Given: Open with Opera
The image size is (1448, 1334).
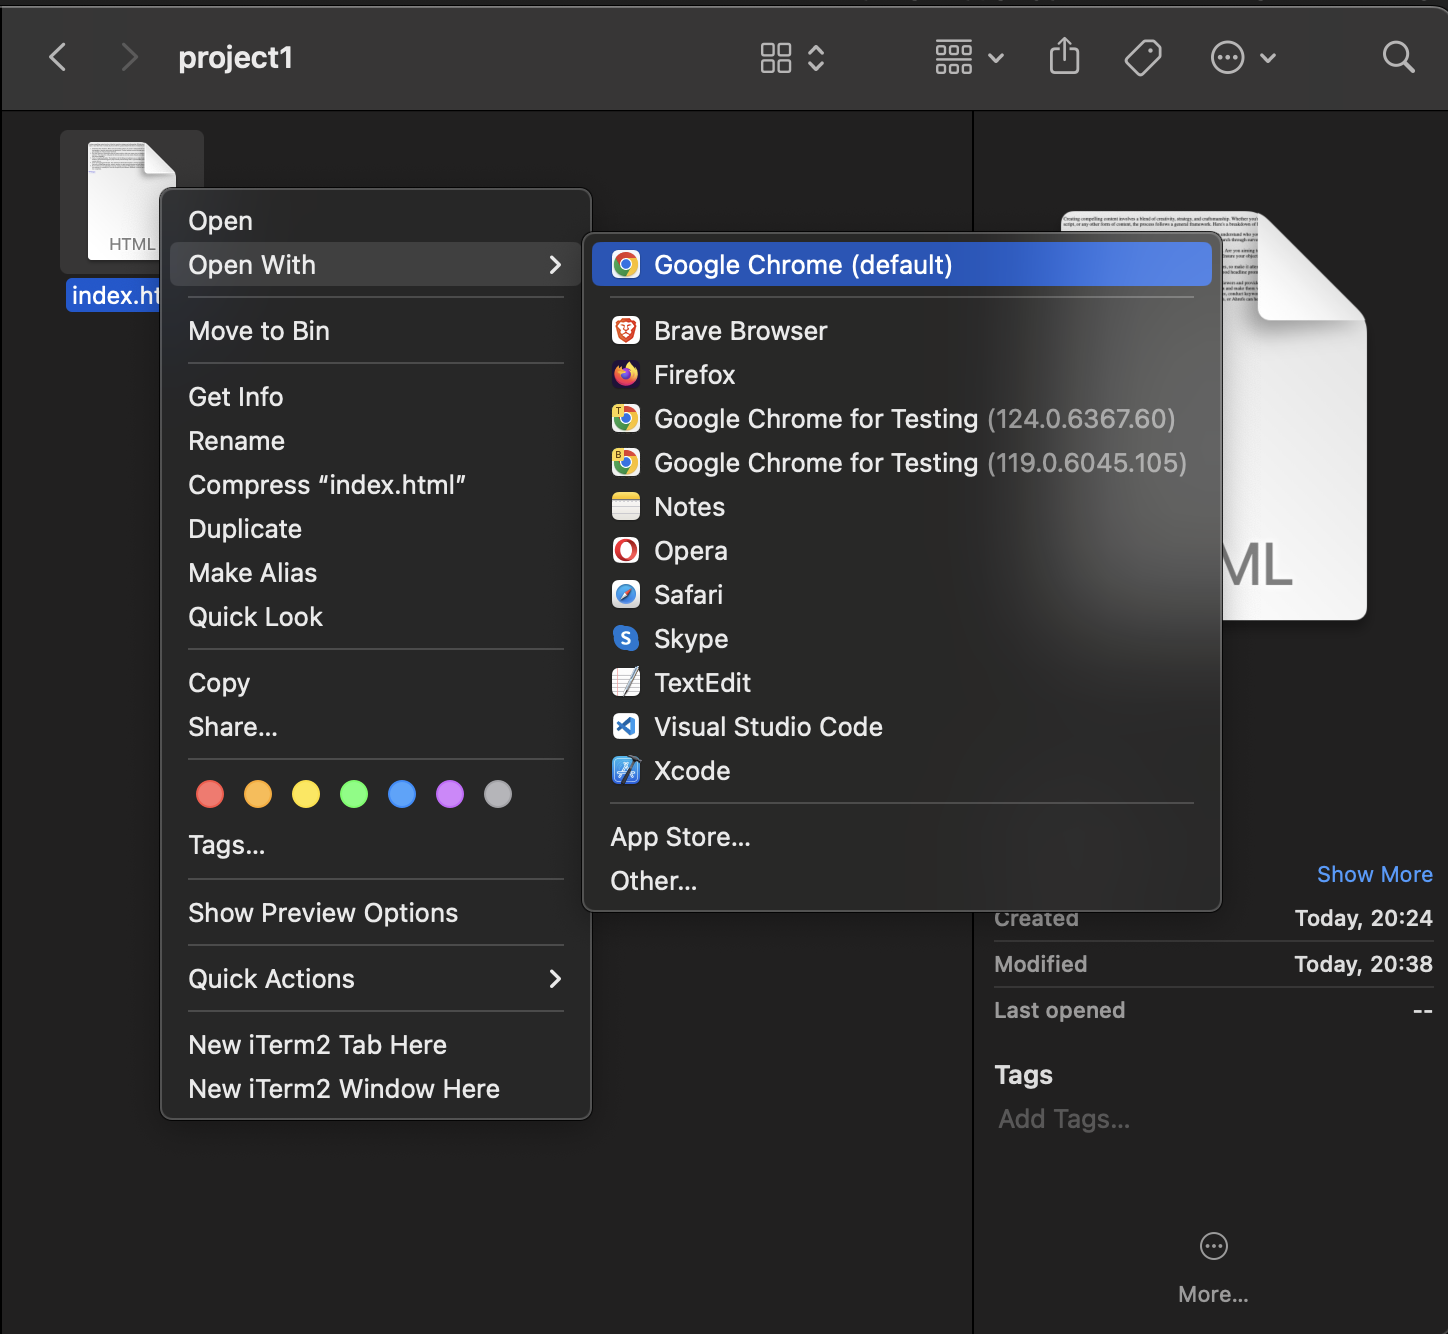Looking at the screenshot, I should coord(902,551).
